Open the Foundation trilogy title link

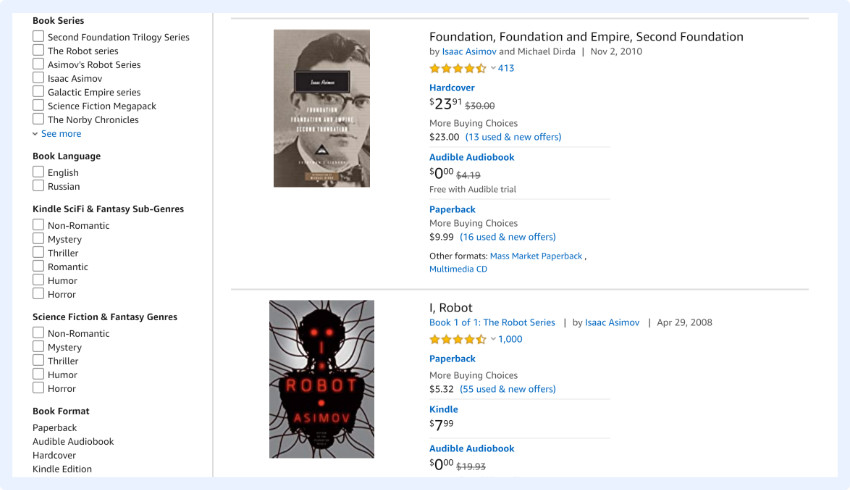coord(586,37)
